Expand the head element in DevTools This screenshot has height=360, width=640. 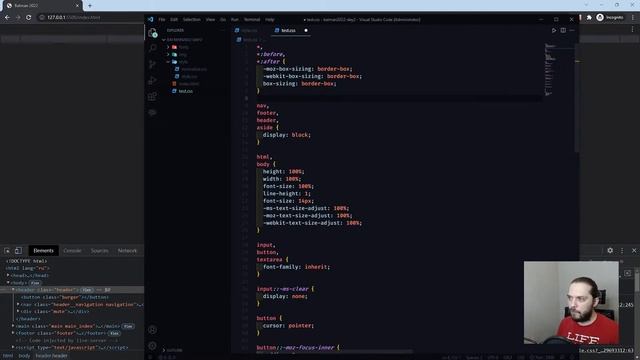(x=8, y=276)
